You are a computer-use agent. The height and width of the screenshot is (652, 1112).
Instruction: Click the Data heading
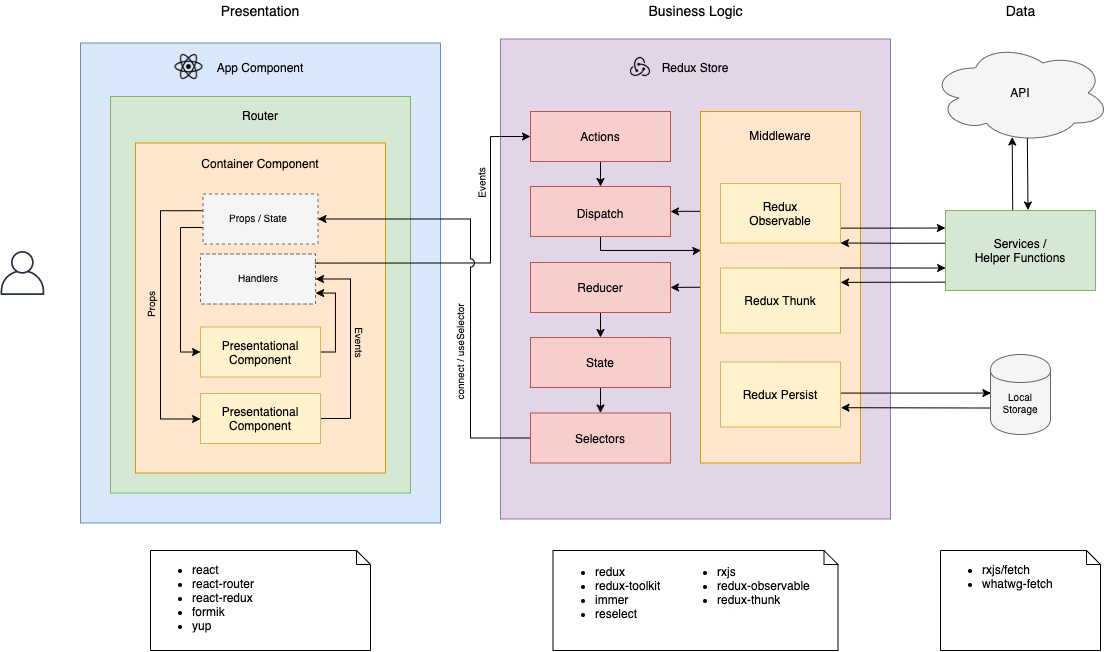1020,11
